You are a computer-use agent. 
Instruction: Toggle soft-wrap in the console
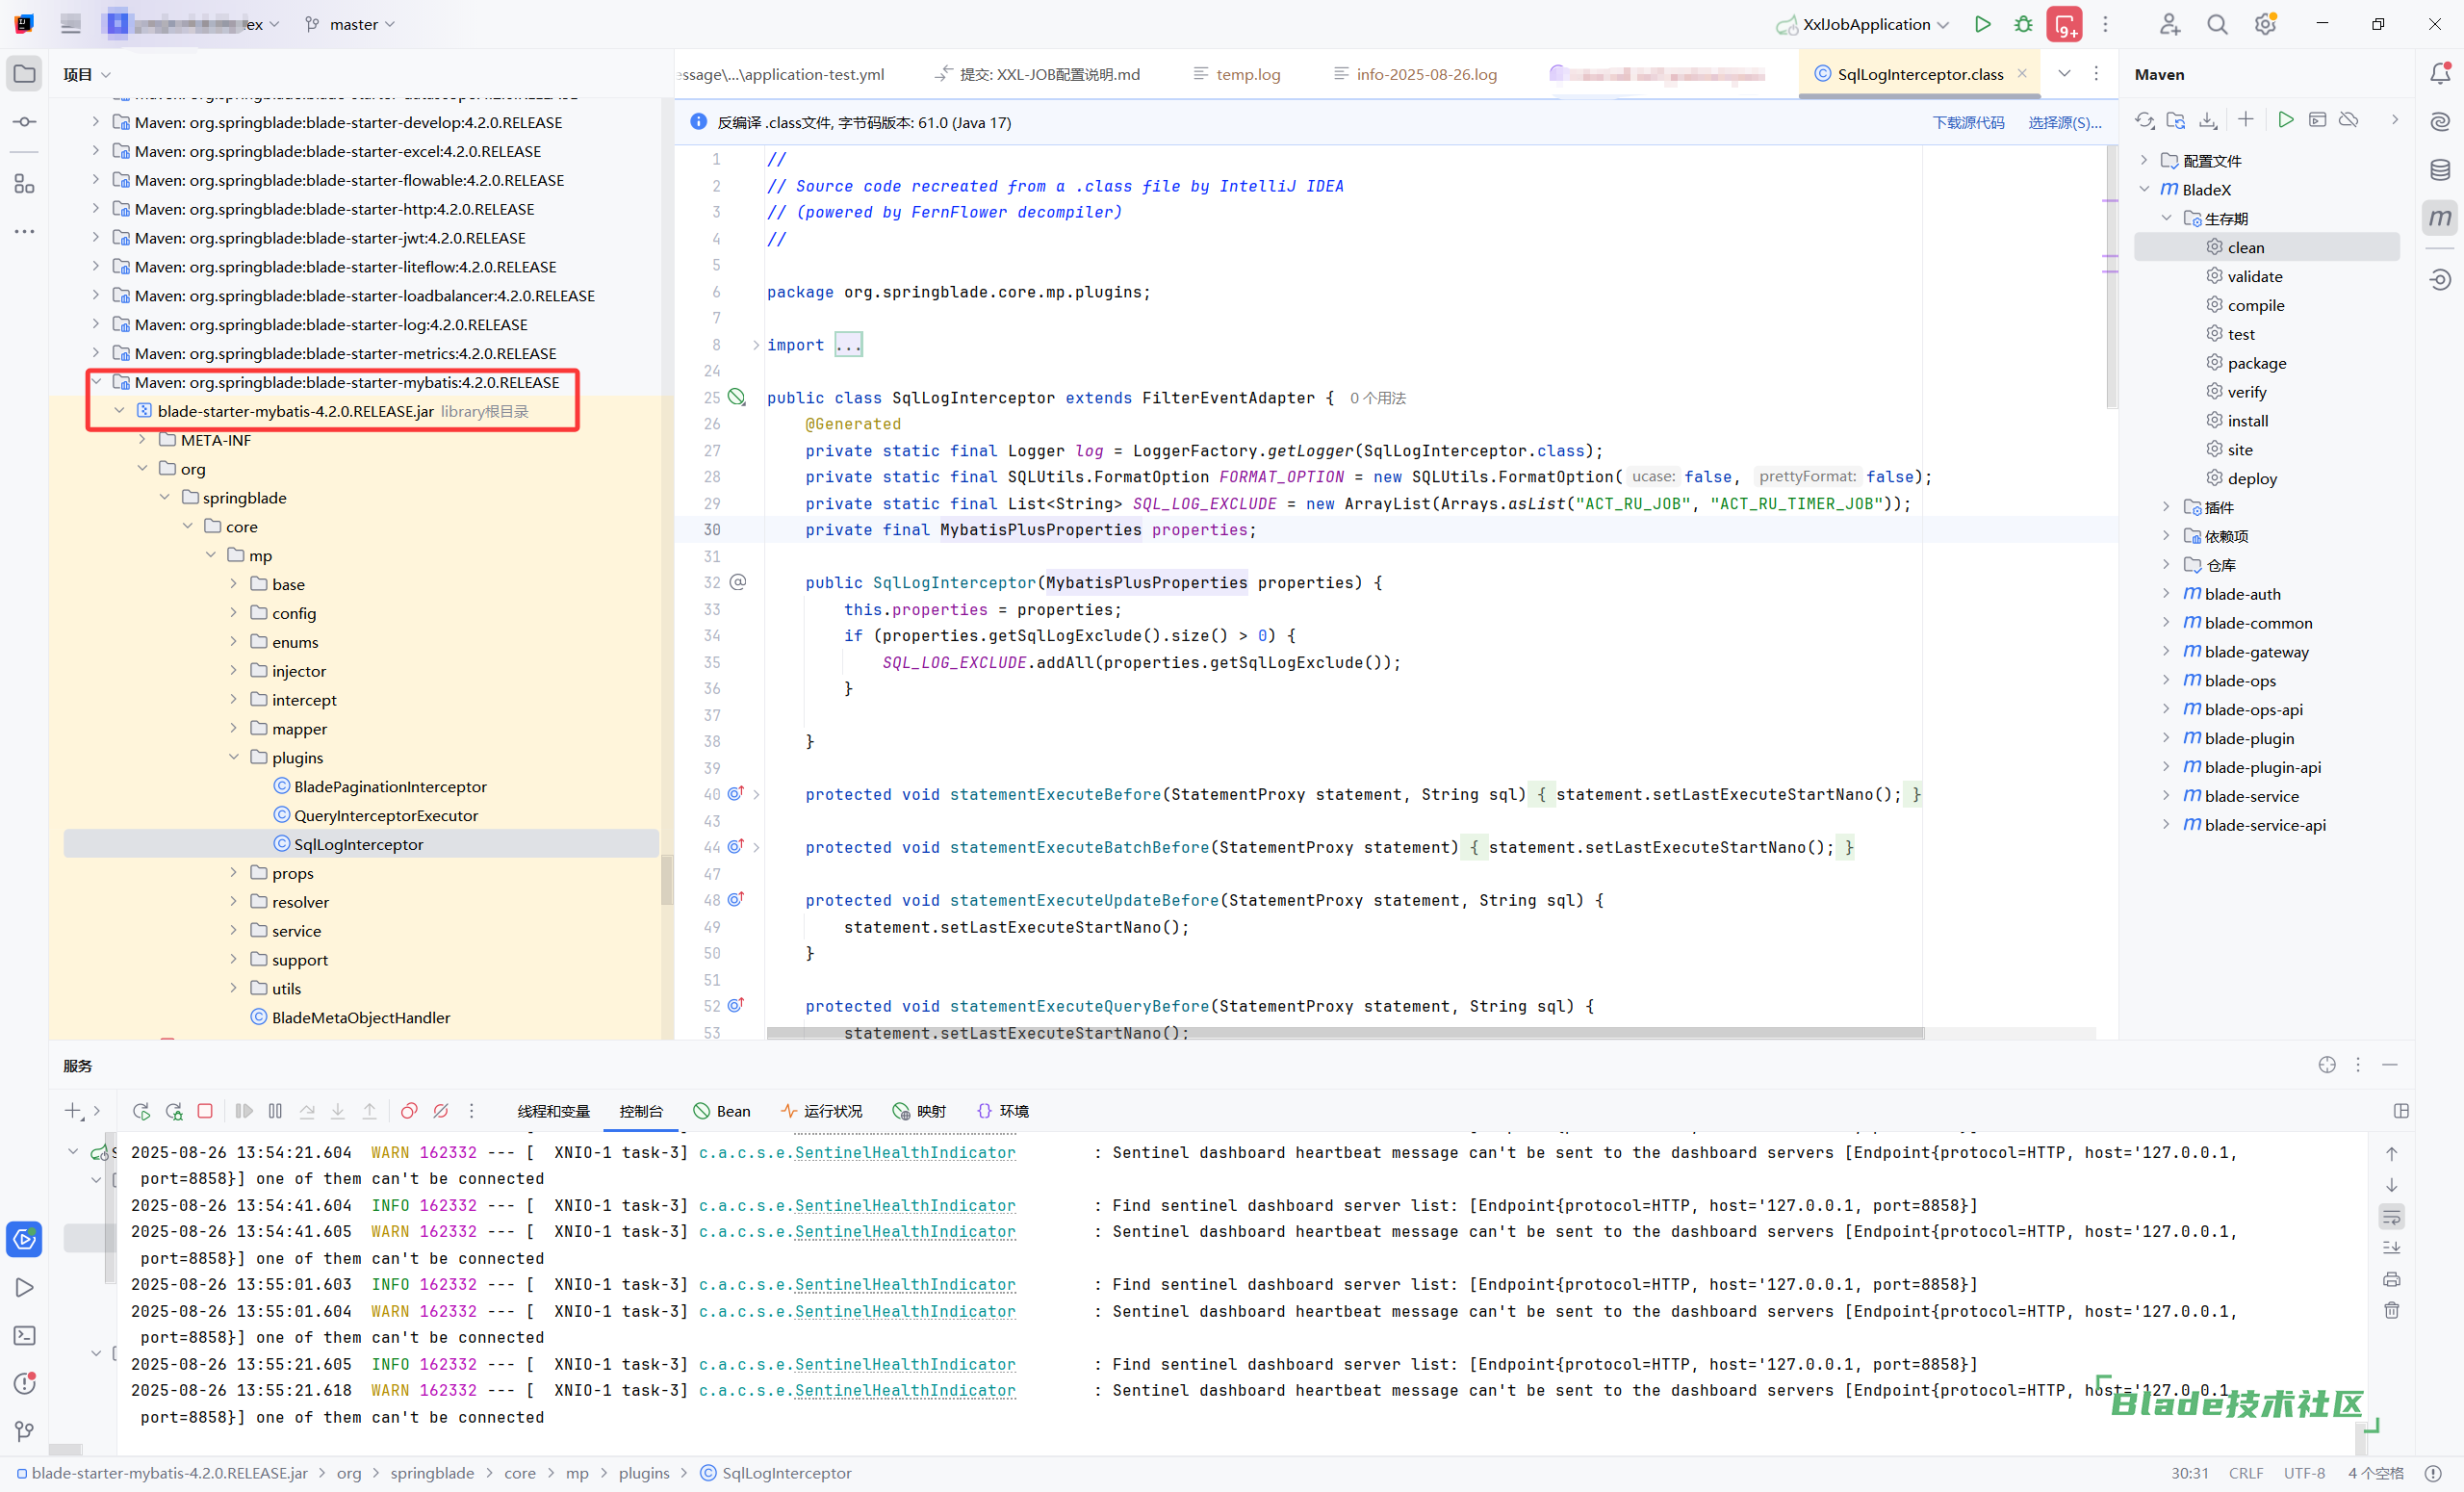point(2392,1217)
